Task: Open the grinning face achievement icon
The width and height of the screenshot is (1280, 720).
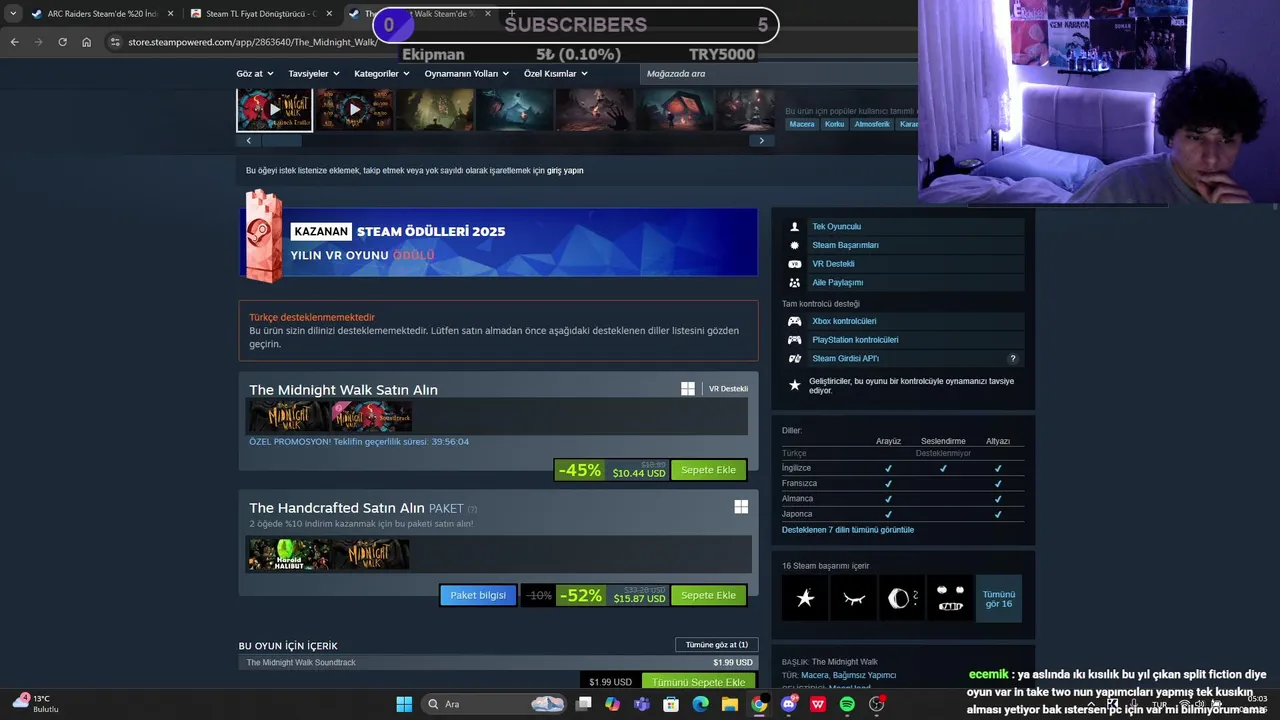Action: [x=950, y=598]
